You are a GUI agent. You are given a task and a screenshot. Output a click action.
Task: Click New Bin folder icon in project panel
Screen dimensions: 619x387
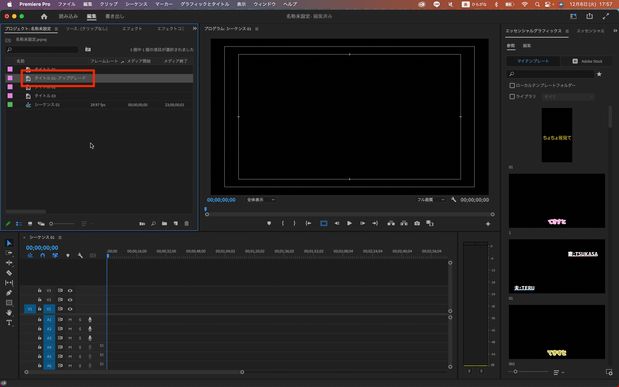coord(164,224)
